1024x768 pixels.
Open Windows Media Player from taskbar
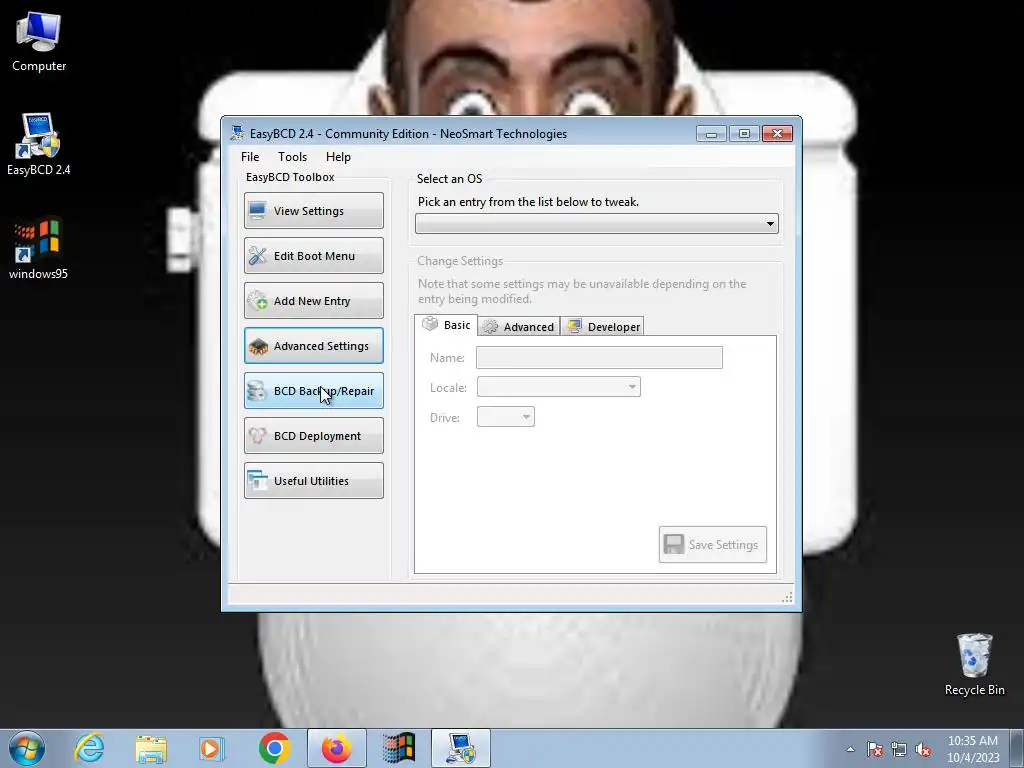coord(211,748)
